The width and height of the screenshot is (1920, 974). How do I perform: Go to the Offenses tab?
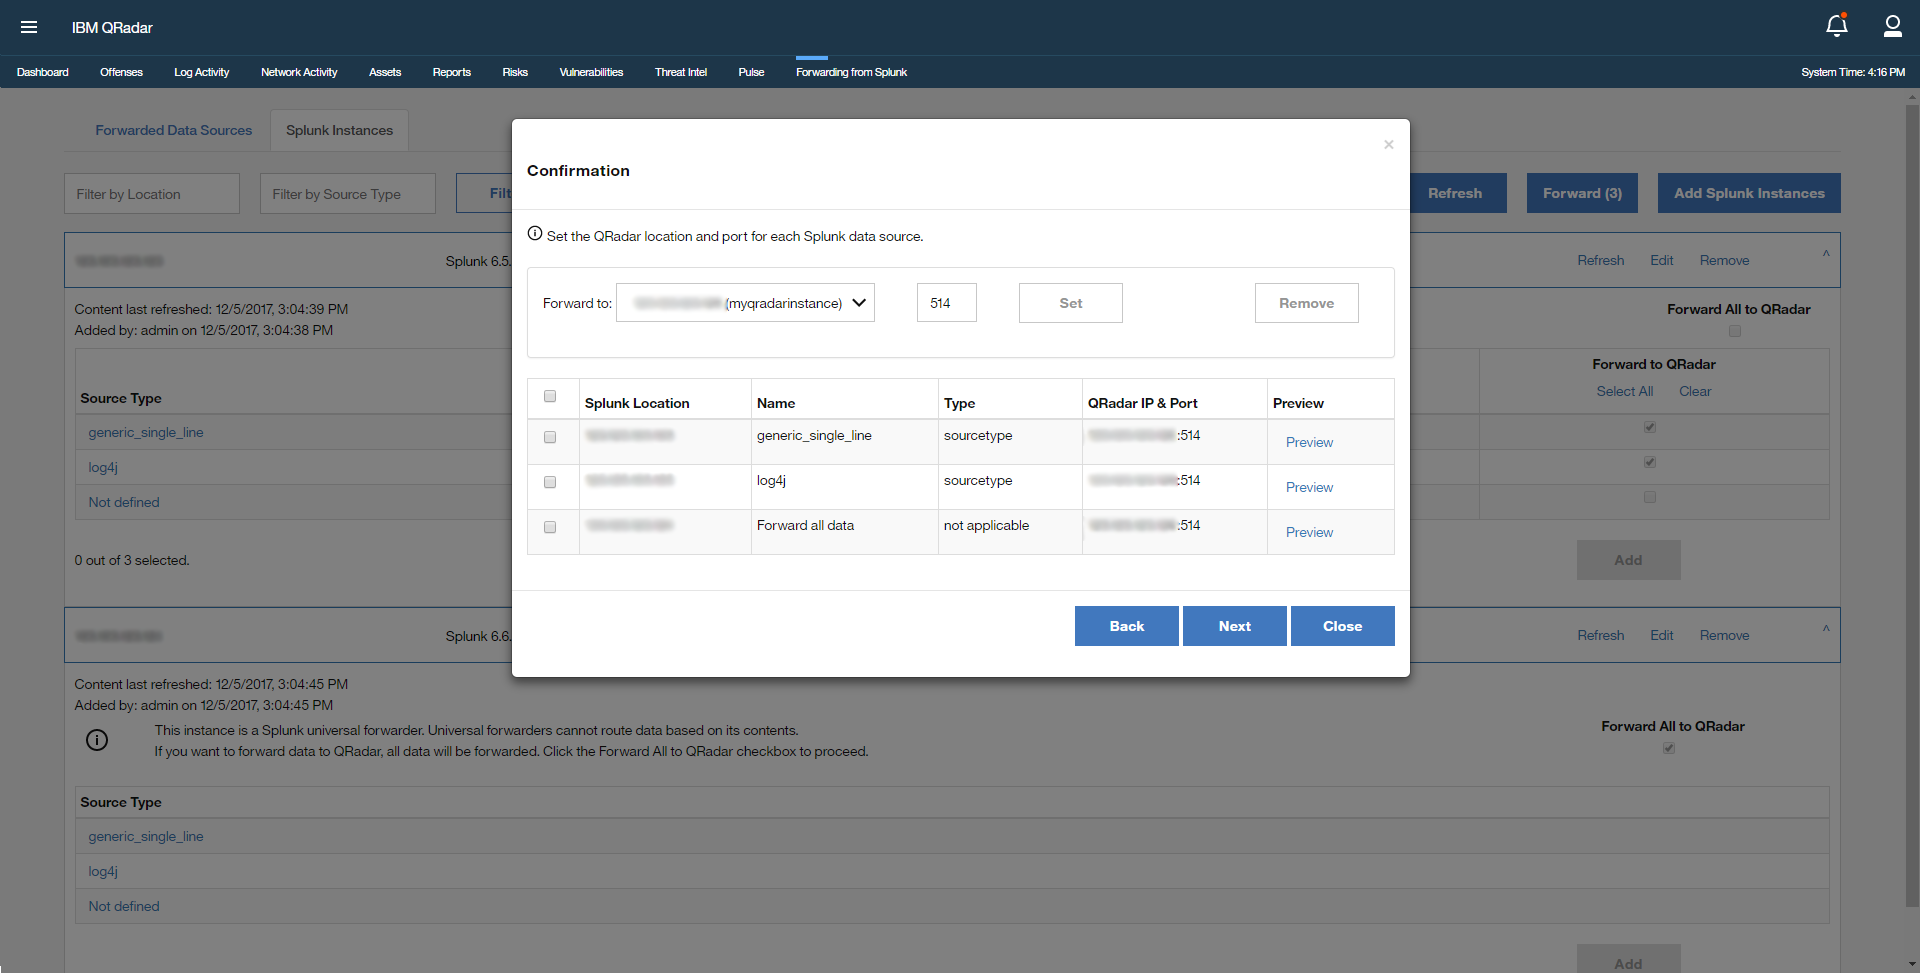point(121,72)
